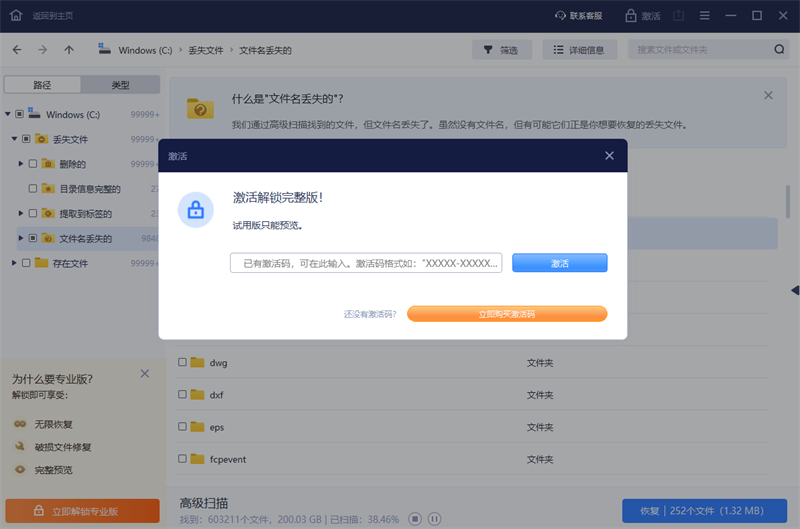Viewport: 800px width, 529px height.
Task: Click the 无限恢复 infinity icon
Action: pyautogui.click(x=20, y=424)
